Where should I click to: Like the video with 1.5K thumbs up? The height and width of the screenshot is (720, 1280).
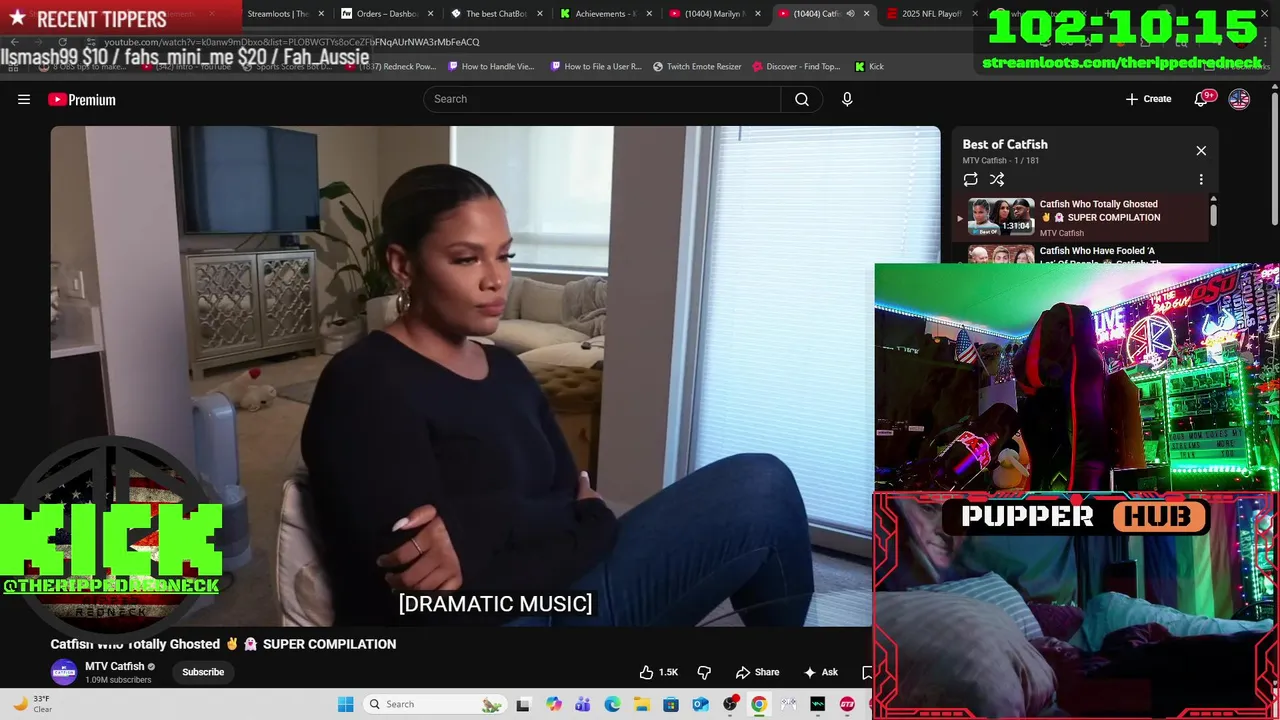(659, 672)
